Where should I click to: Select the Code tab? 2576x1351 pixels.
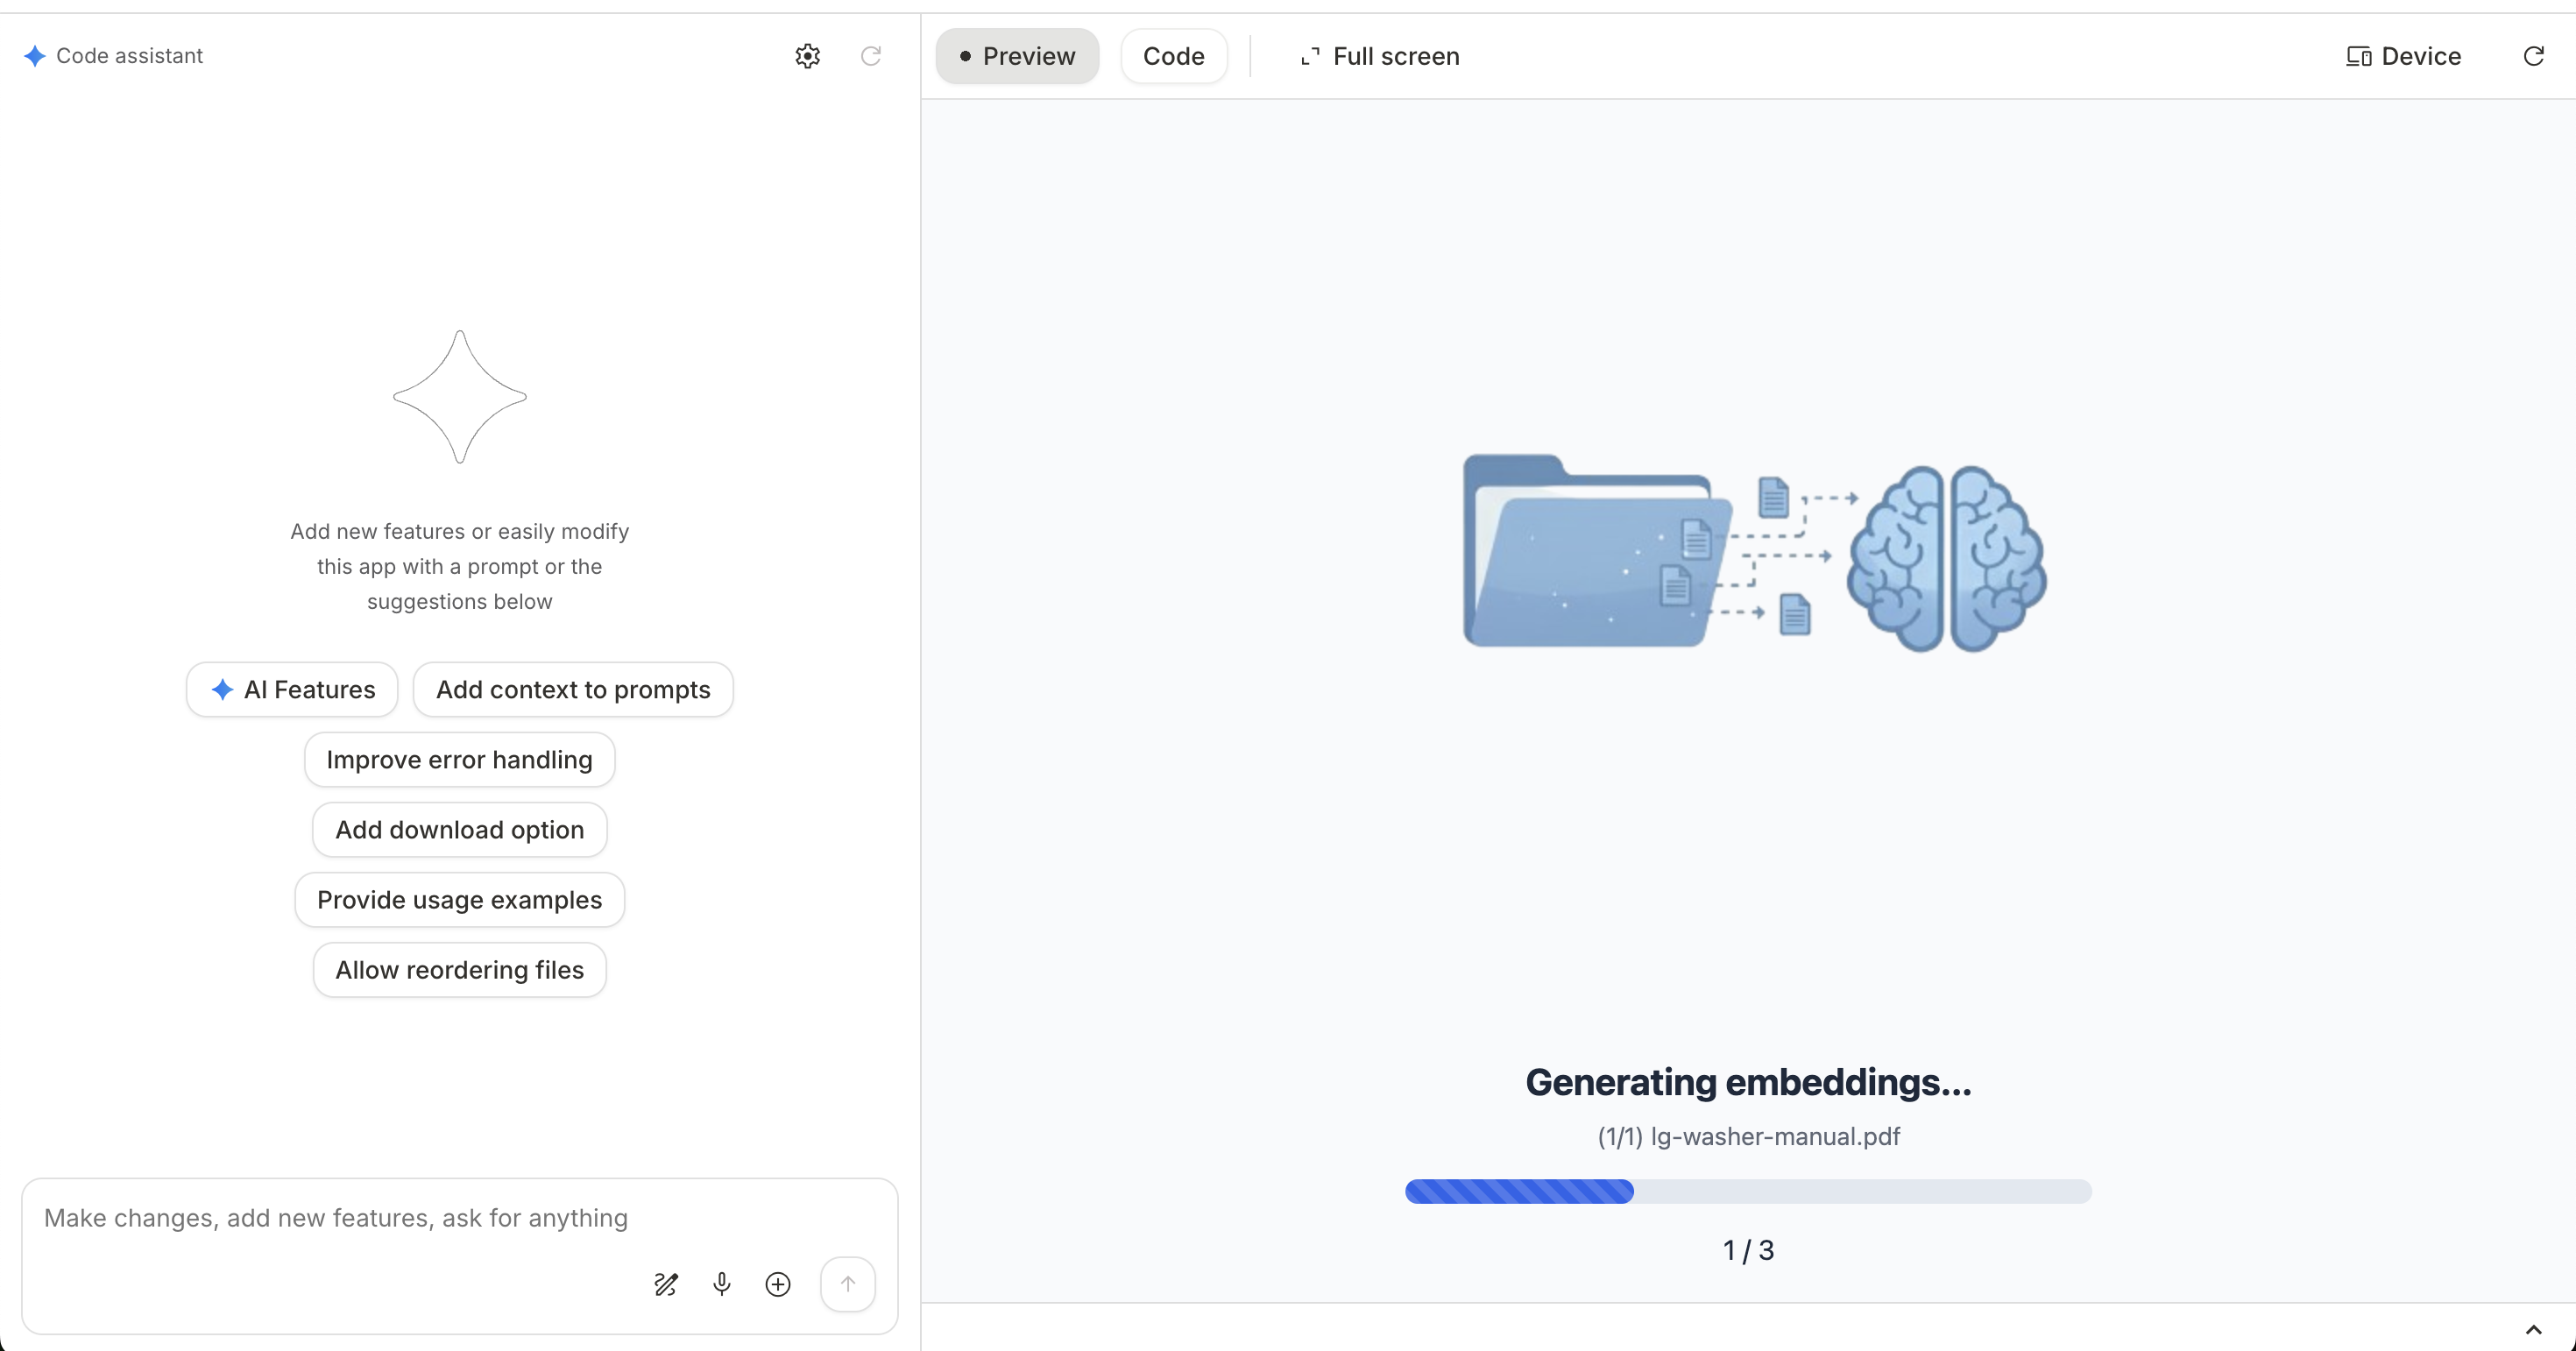pyautogui.click(x=1173, y=56)
